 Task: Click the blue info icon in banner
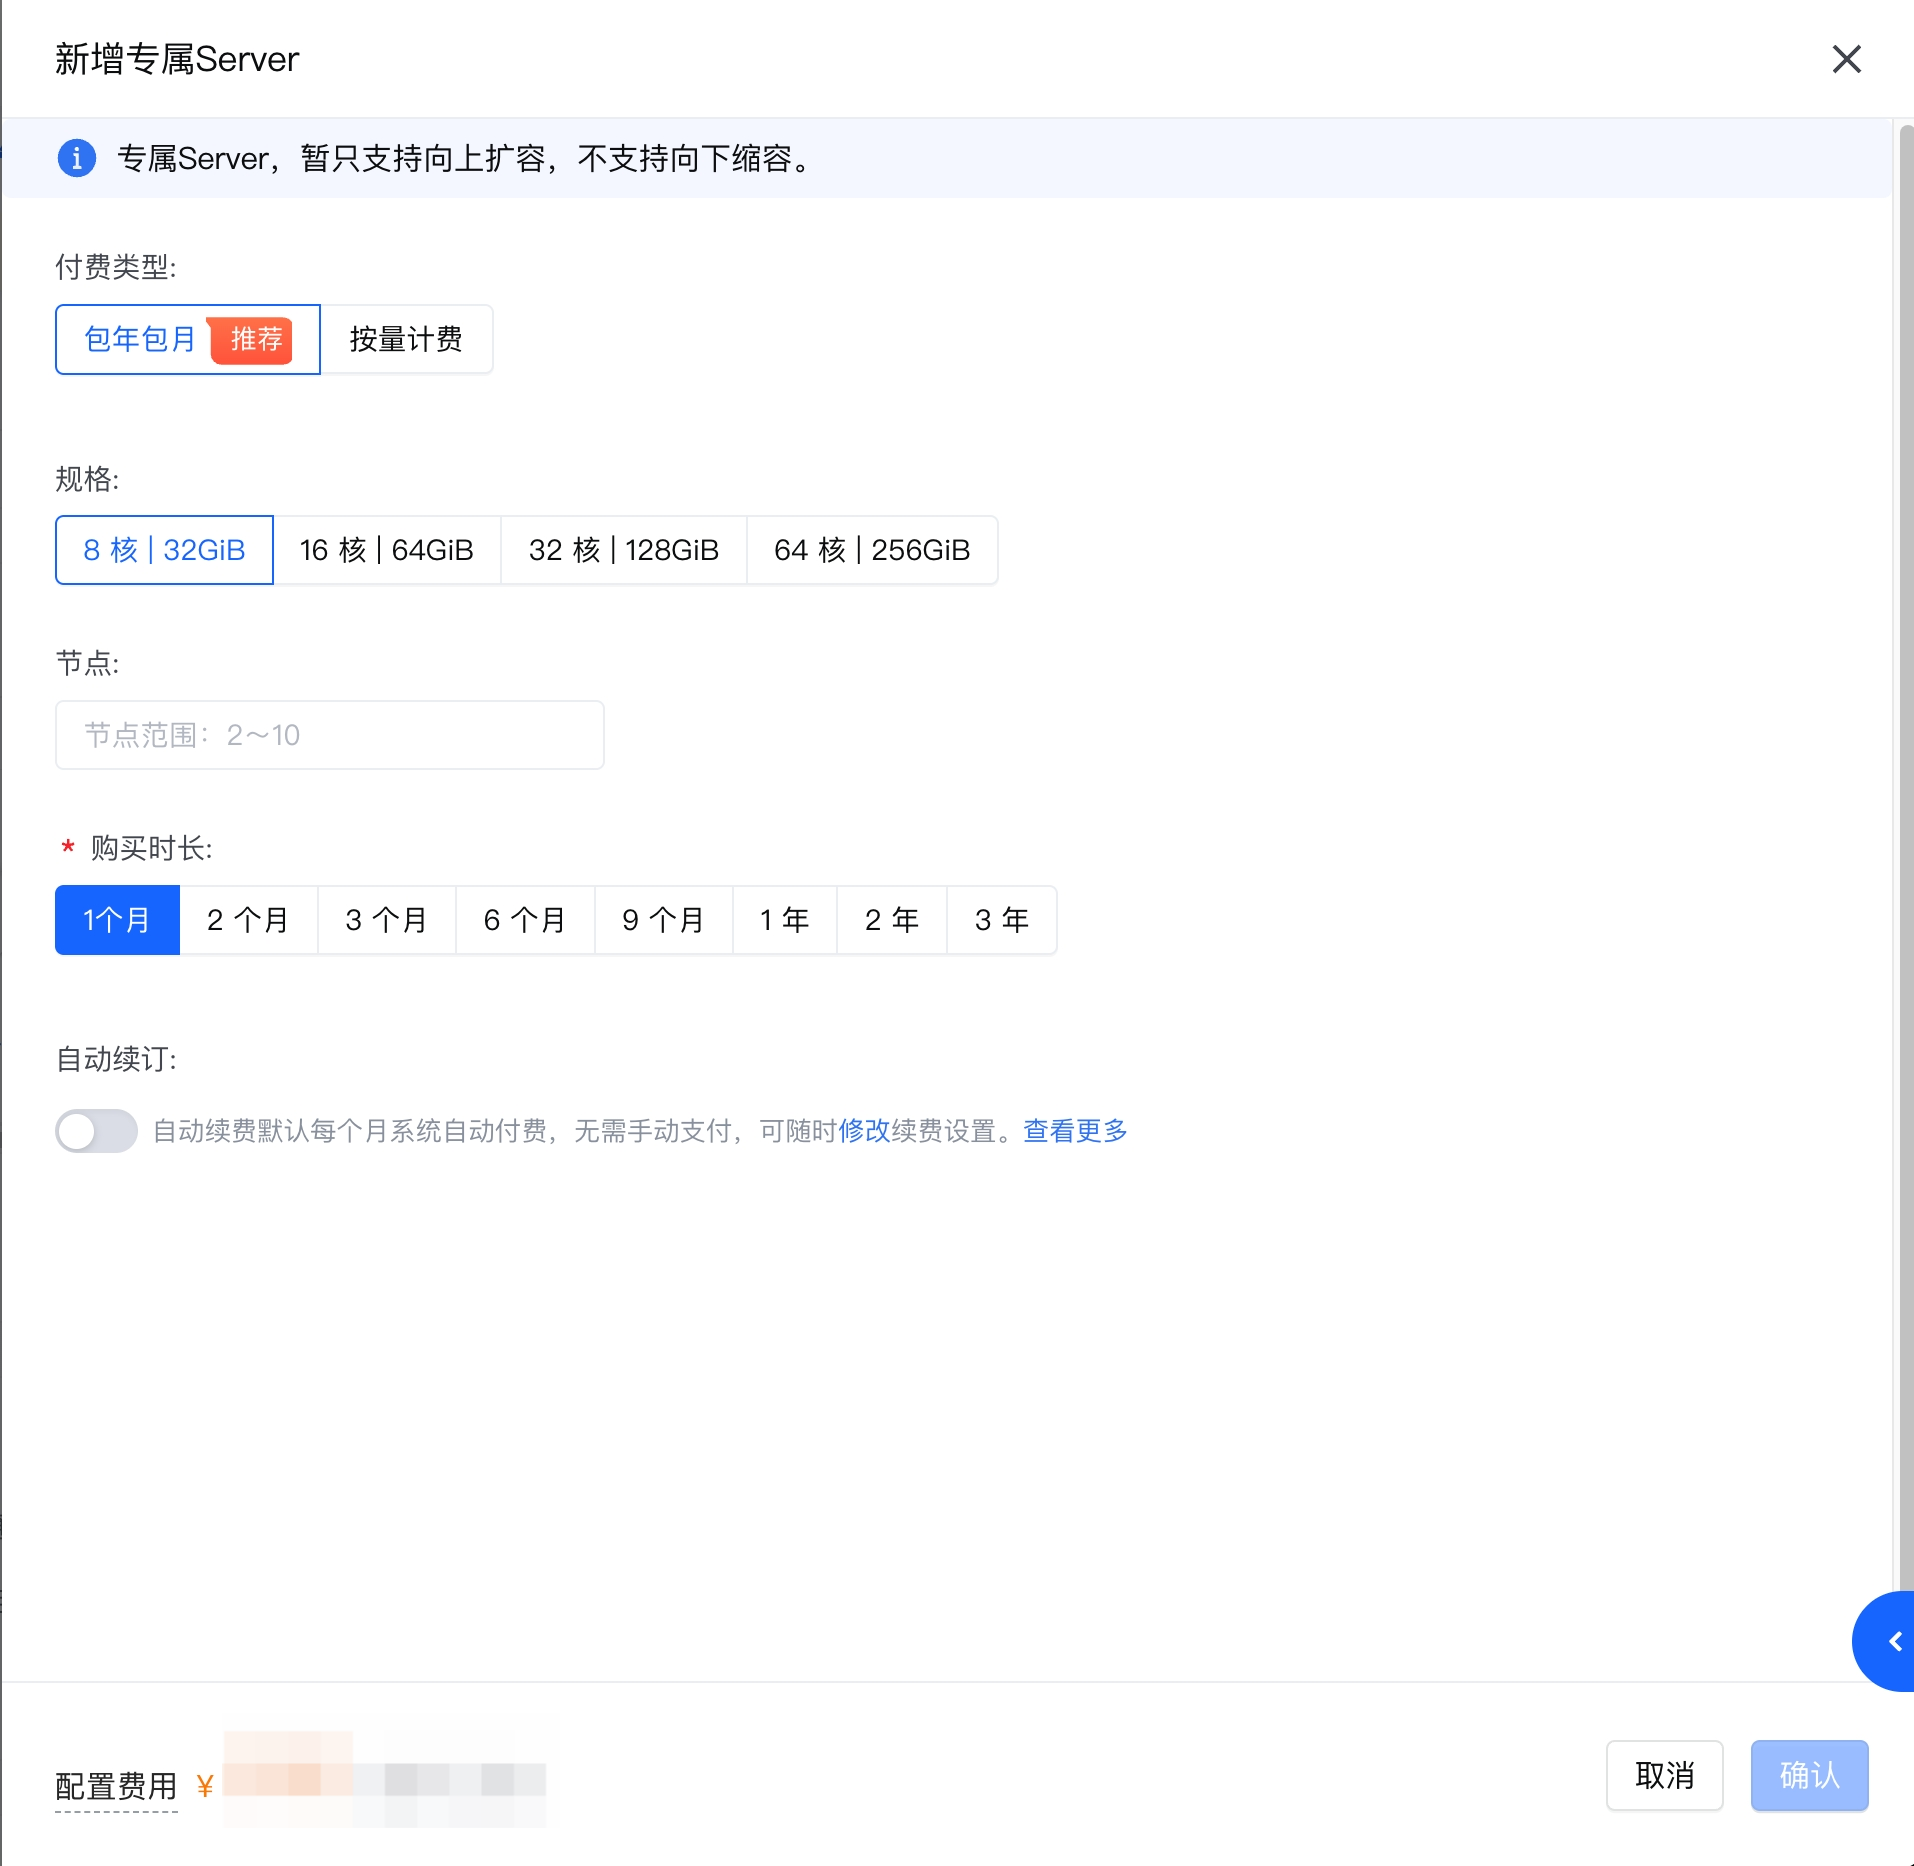pos(77,158)
